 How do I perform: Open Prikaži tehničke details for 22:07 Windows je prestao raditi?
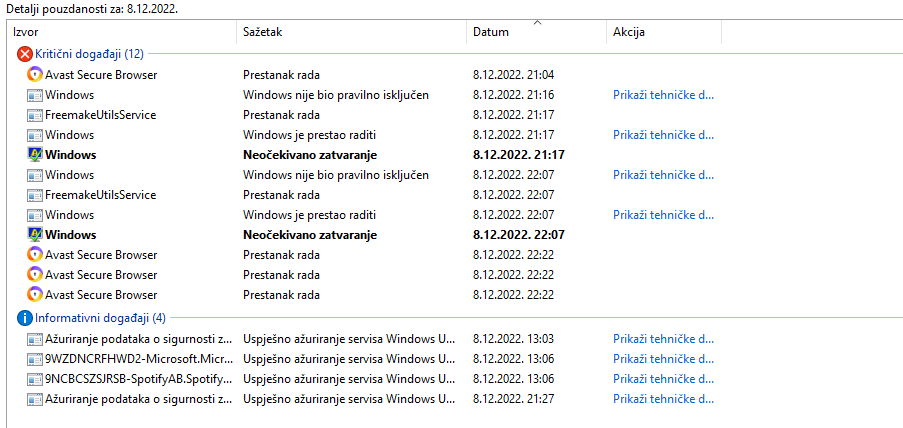pyautogui.click(x=663, y=215)
